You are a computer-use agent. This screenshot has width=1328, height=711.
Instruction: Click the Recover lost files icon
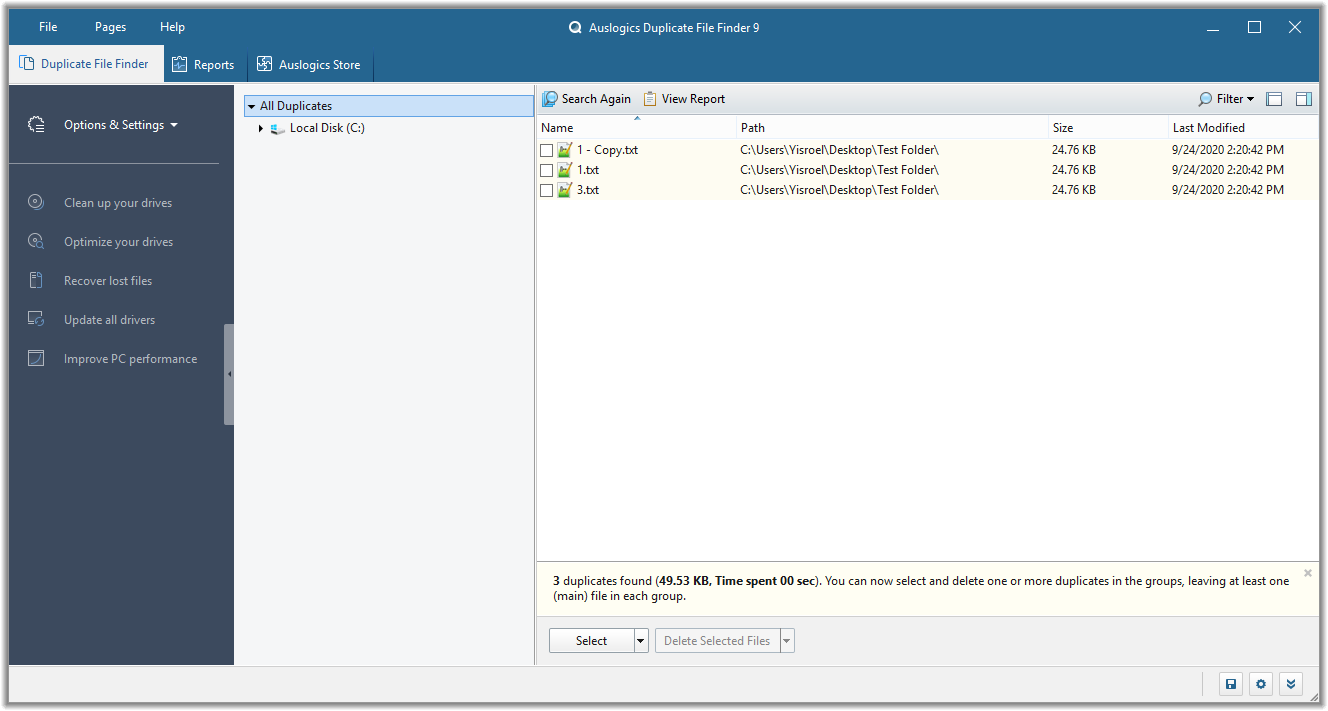(x=36, y=280)
